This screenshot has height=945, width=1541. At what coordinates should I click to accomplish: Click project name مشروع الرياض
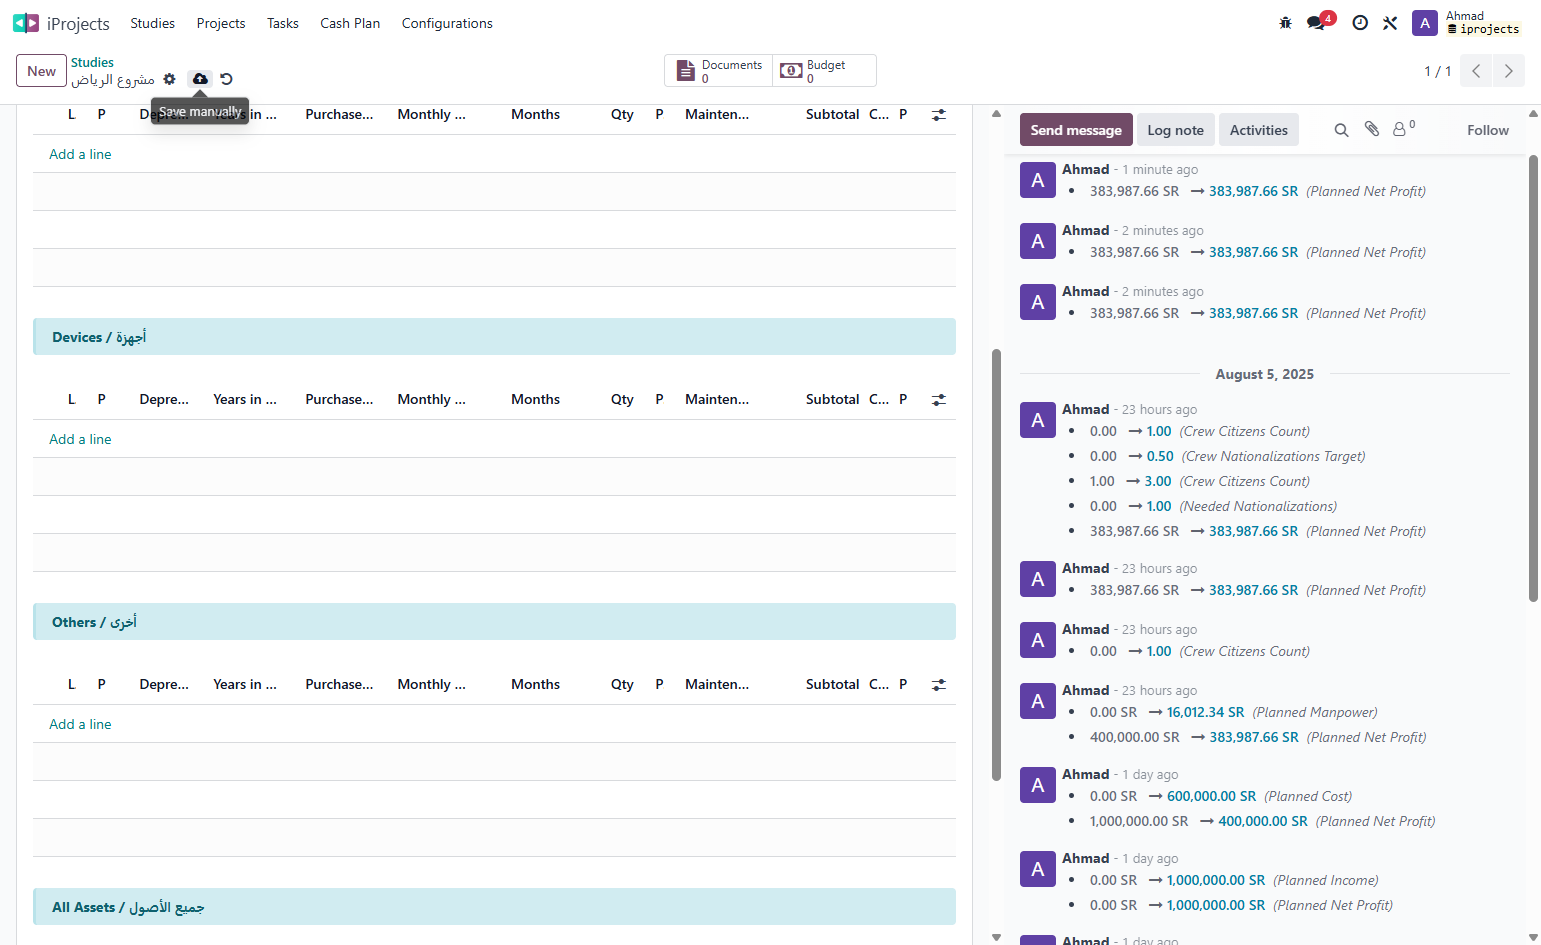tap(113, 79)
